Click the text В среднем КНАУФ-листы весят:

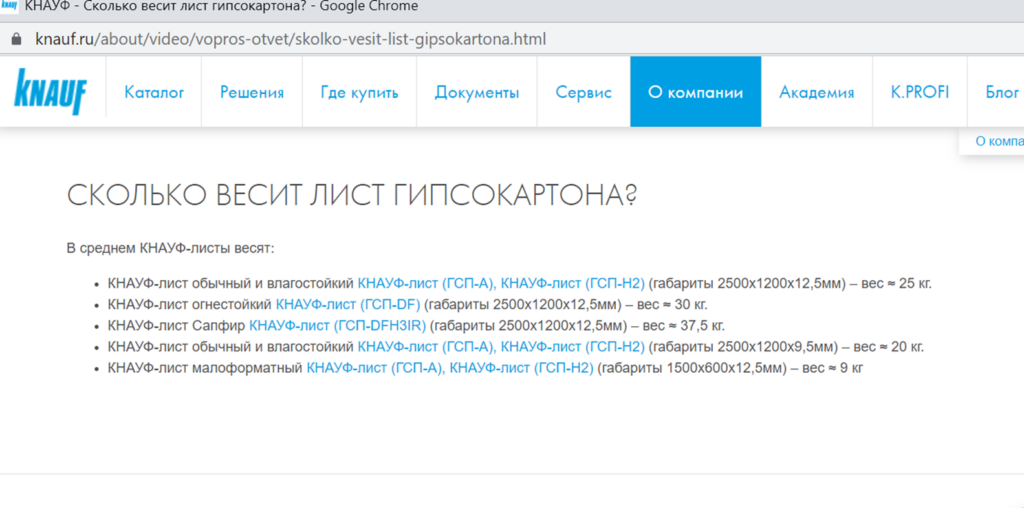tap(171, 248)
